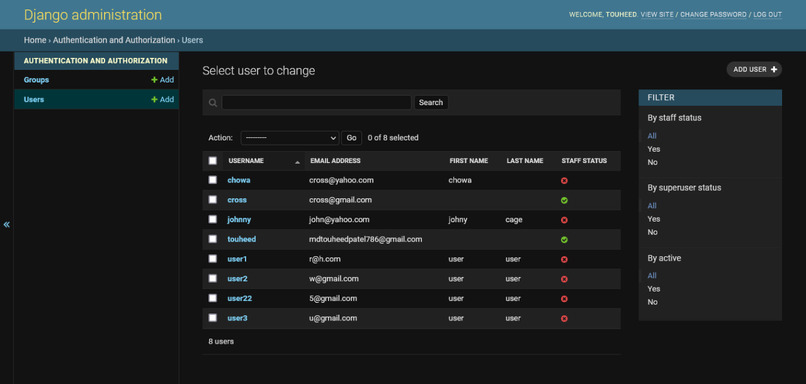Image resolution: width=806 pixels, height=384 pixels.
Task: Open the Change Password link
Action: pos(713,15)
